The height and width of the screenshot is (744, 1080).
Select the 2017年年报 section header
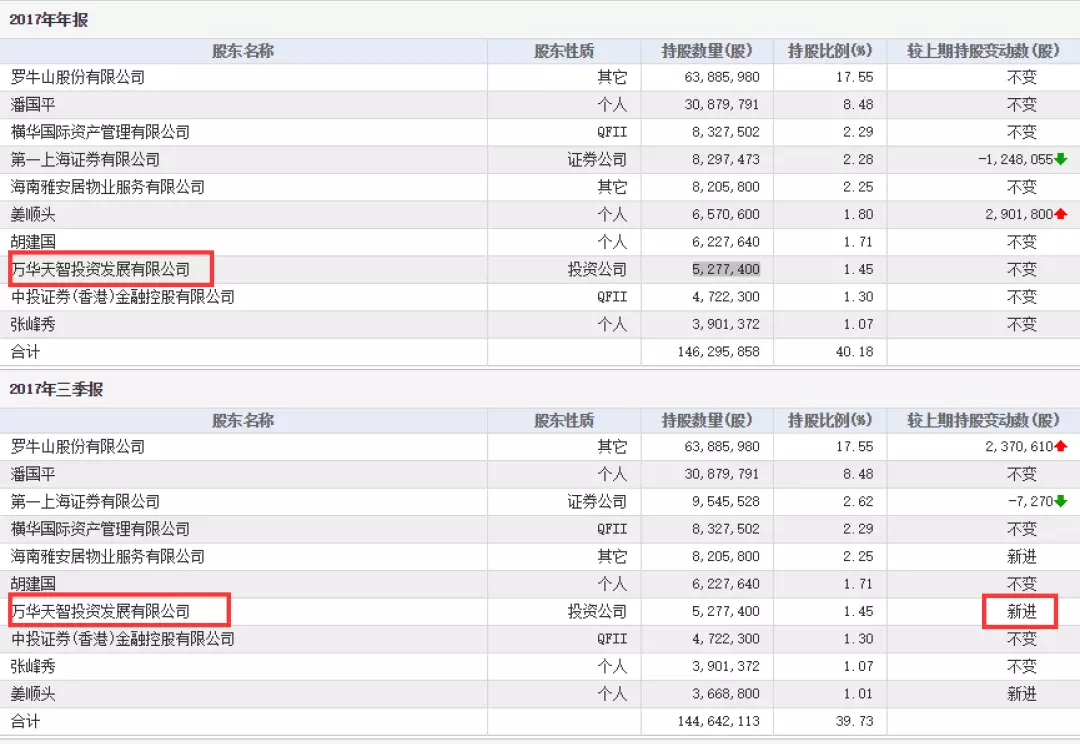click(49, 20)
